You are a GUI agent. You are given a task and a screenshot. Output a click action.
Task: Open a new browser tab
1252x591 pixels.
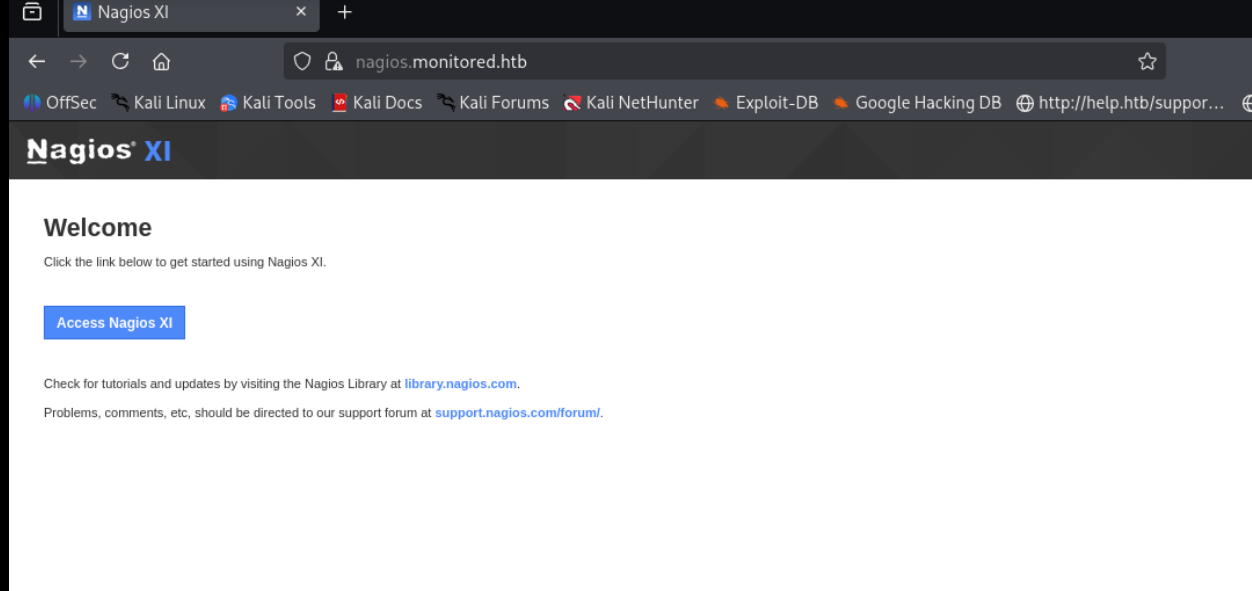[345, 13]
